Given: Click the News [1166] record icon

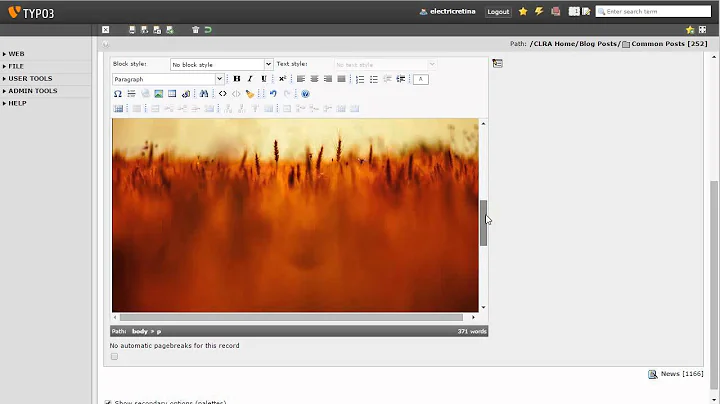Looking at the screenshot, I should (652, 374).
